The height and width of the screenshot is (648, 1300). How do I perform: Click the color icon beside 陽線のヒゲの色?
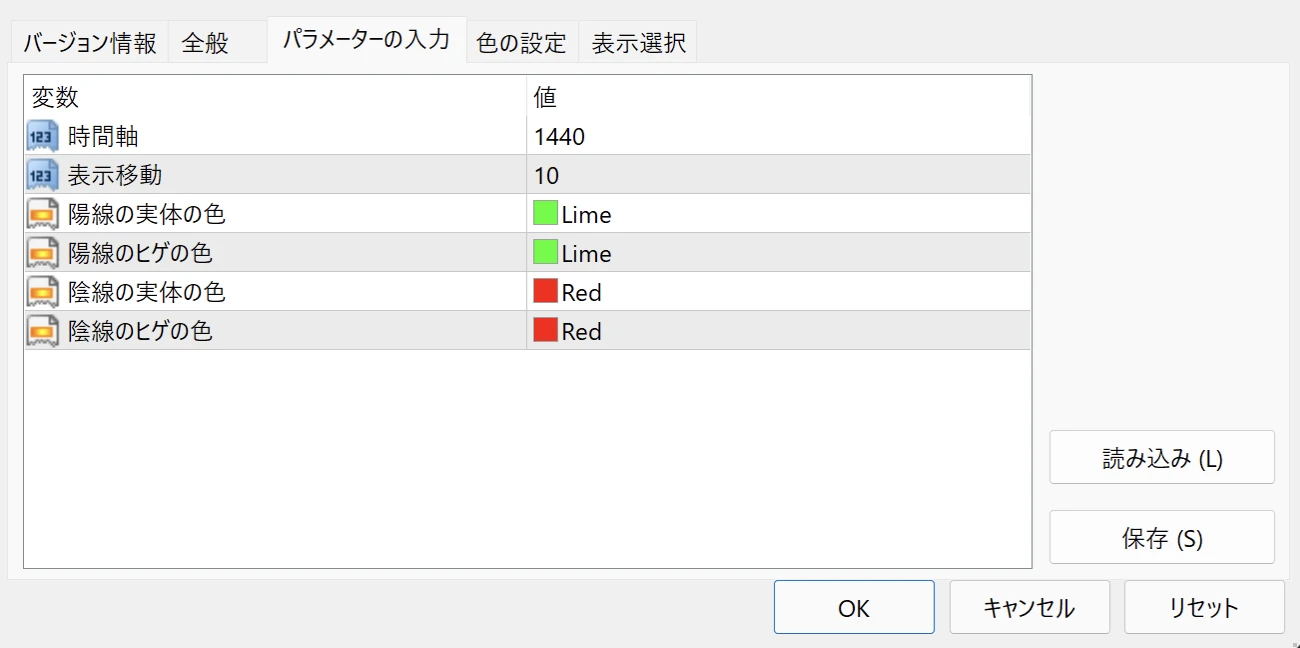(x=43, y=253)
